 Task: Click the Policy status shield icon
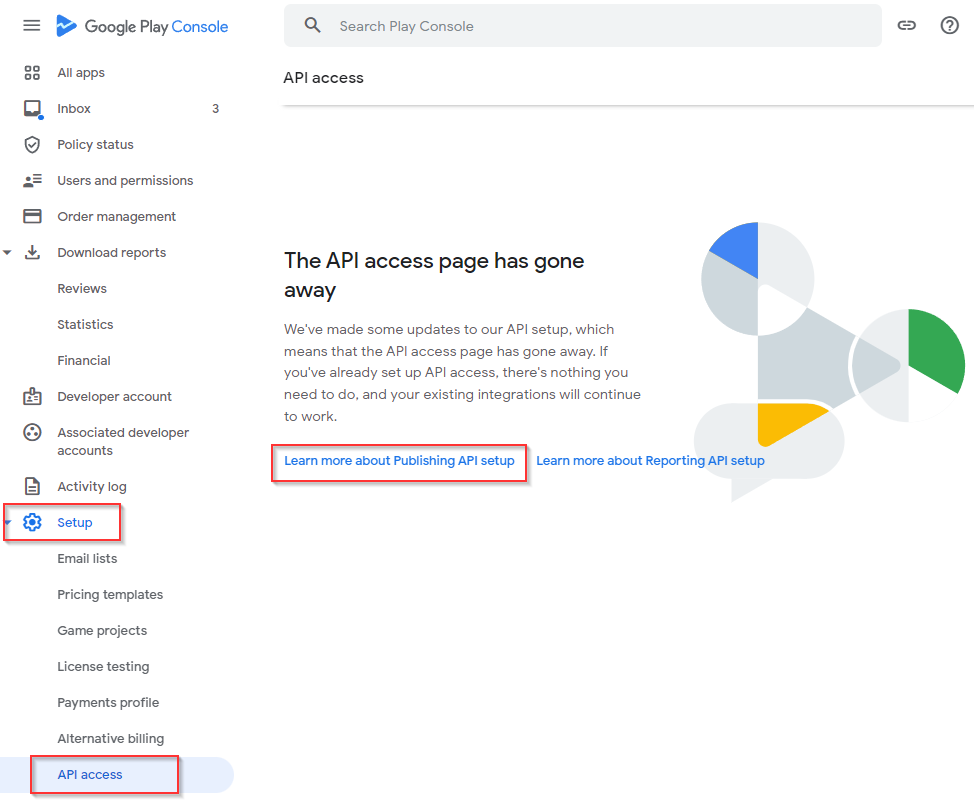coord(33,144)
